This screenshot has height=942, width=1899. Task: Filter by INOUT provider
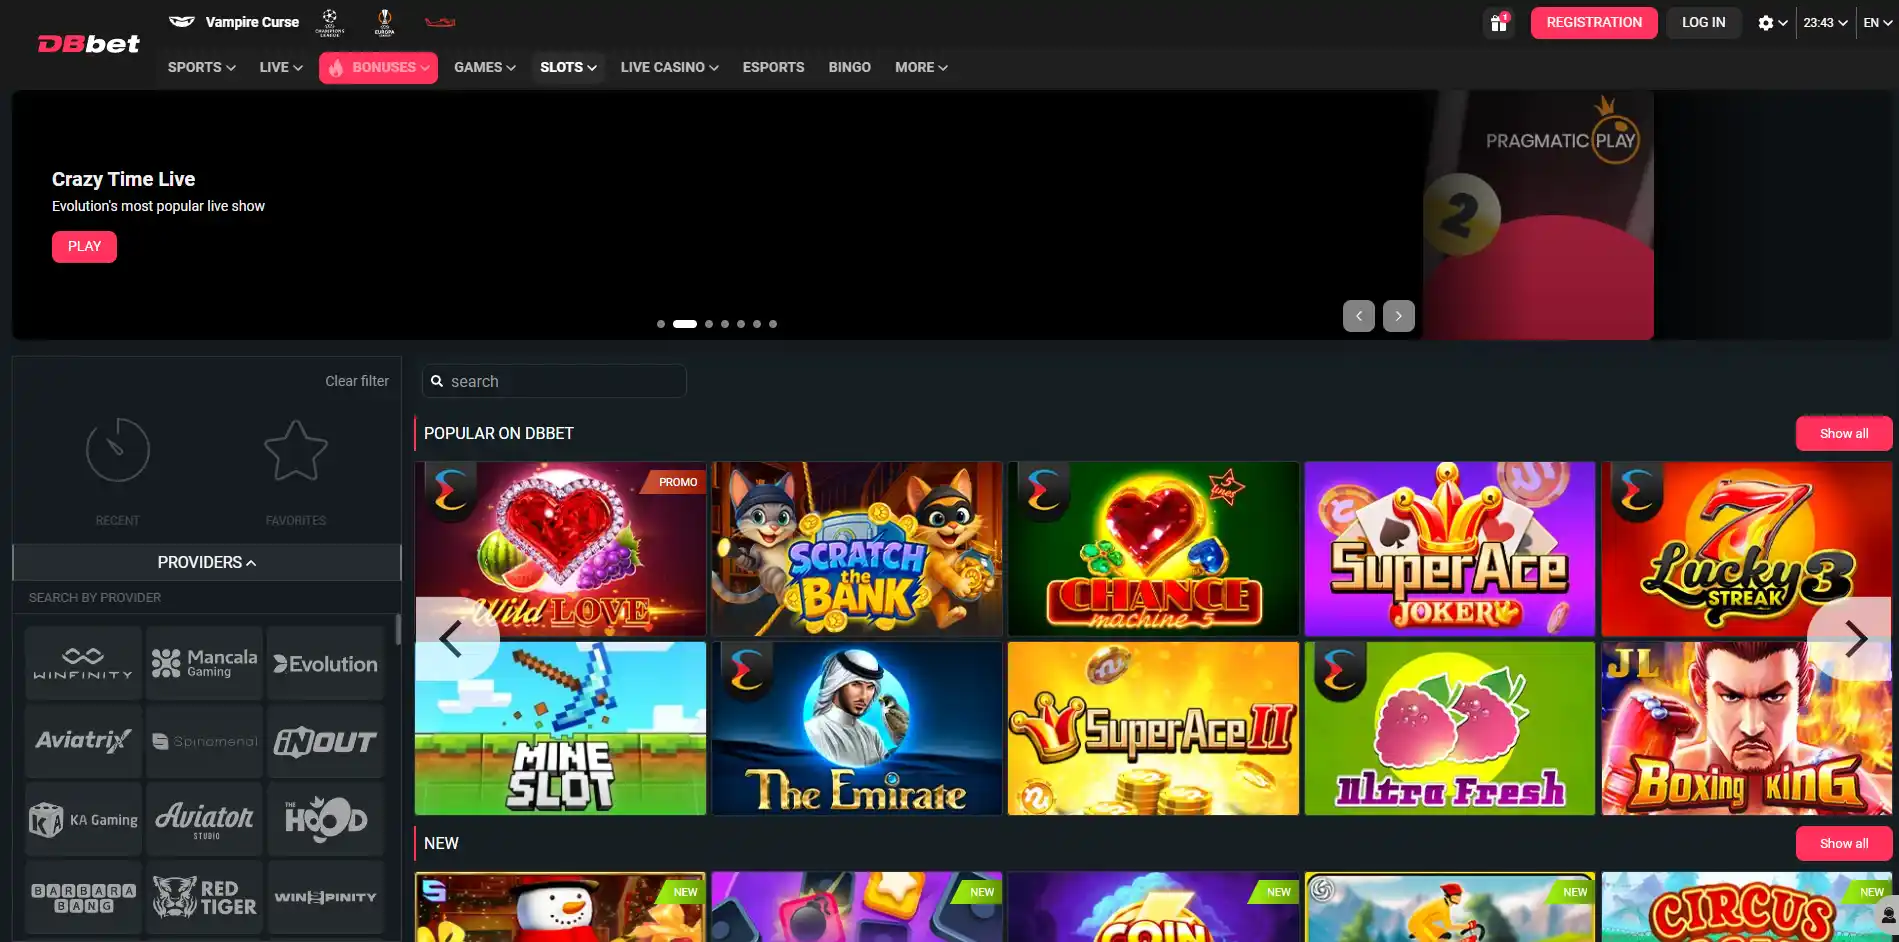point(326,741)
